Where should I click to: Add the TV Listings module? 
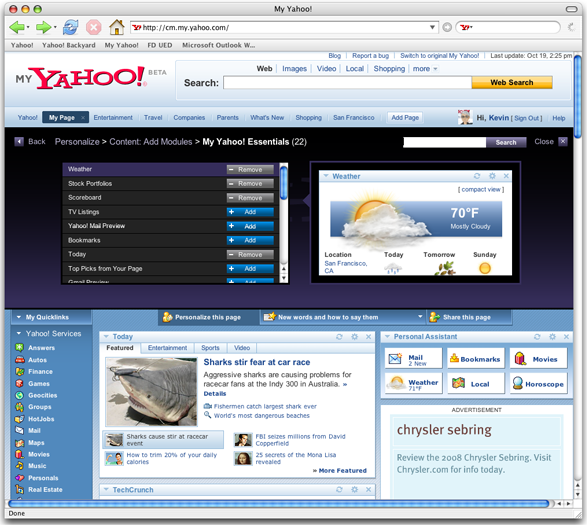(x=250, y=212)
